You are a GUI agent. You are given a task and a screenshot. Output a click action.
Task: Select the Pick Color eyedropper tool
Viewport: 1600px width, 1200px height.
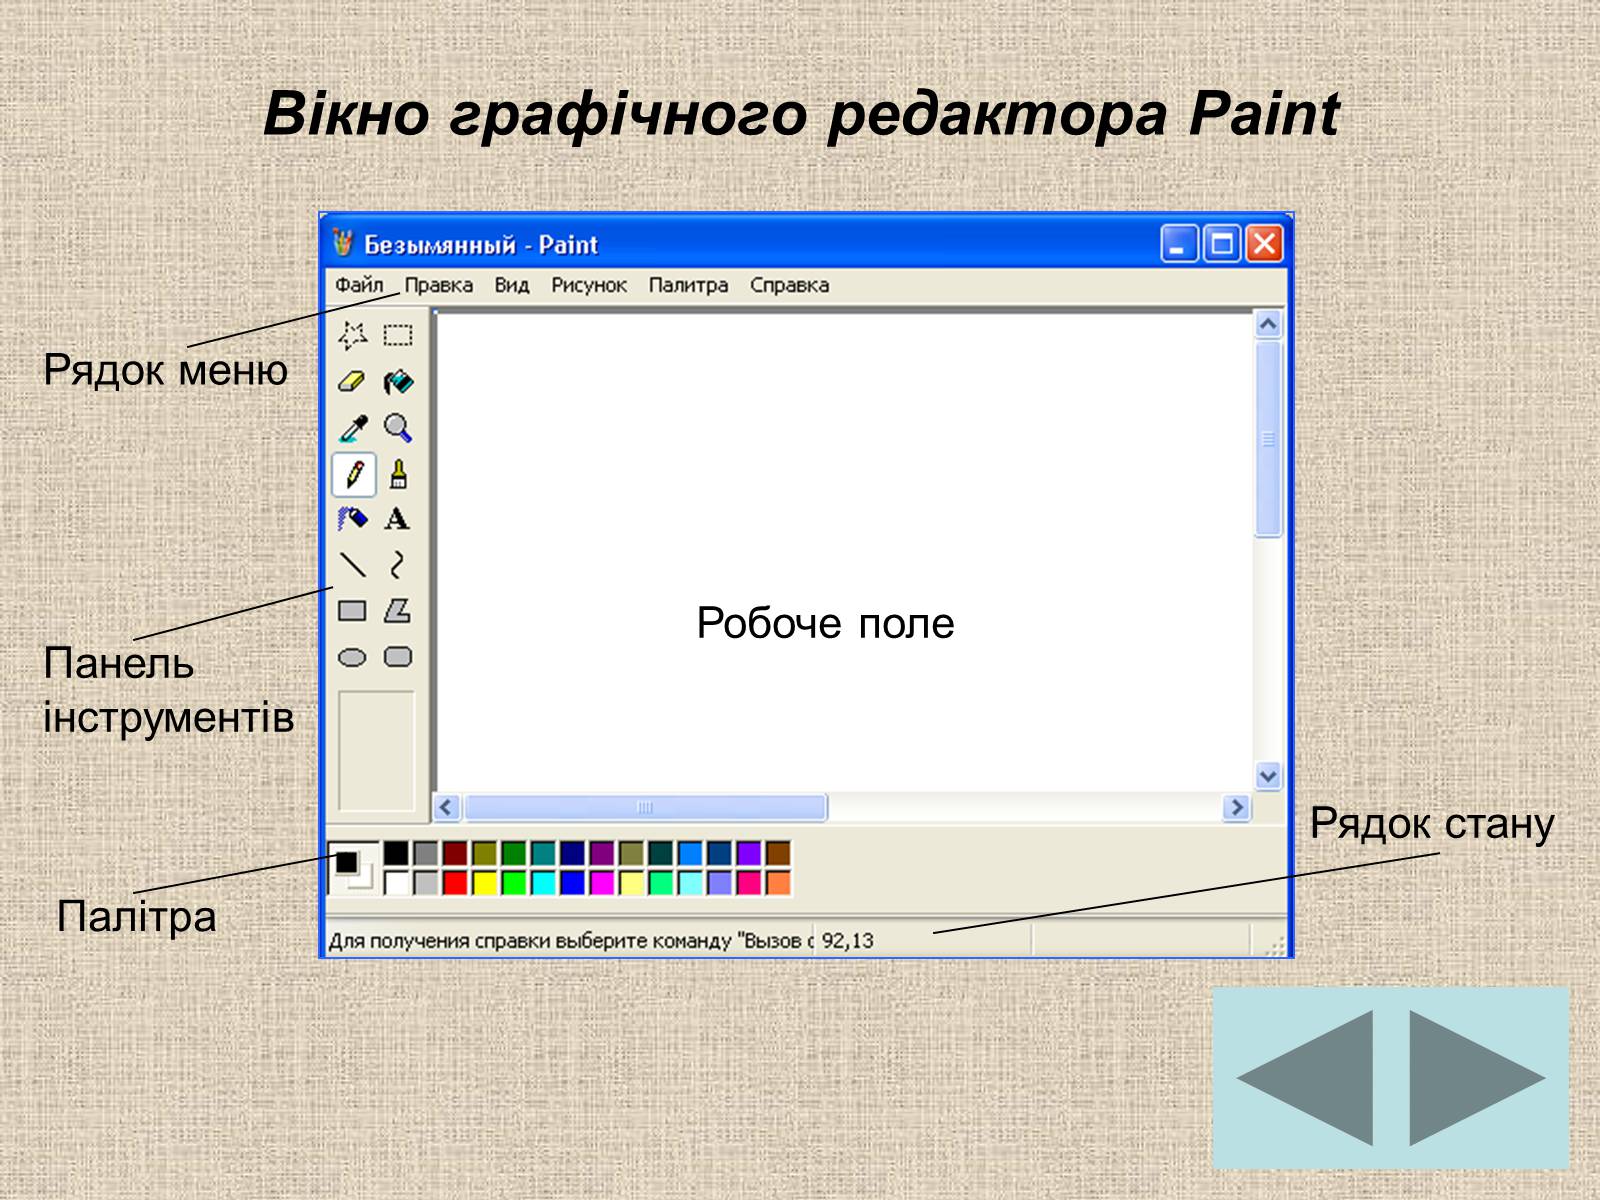(x=352, y=428)
